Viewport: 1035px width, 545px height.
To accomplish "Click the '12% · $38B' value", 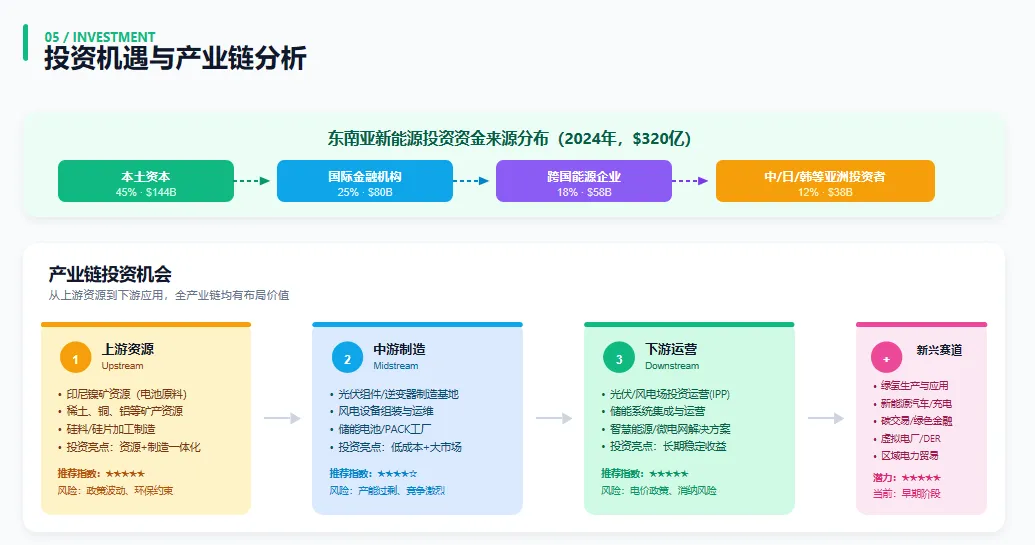I will [x=825, y=192].
